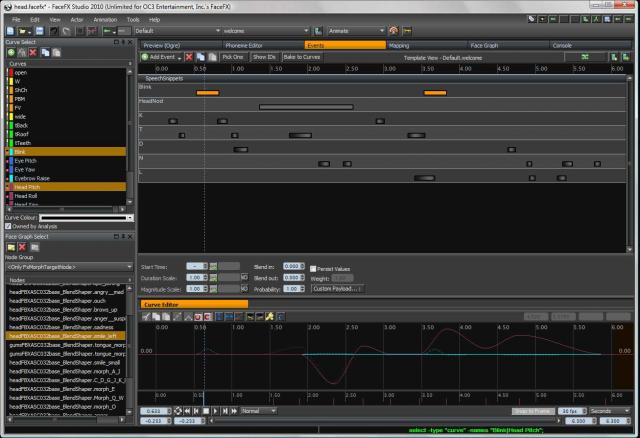Switch to the Phoneme Editor tab

click(x=263, y=45)
